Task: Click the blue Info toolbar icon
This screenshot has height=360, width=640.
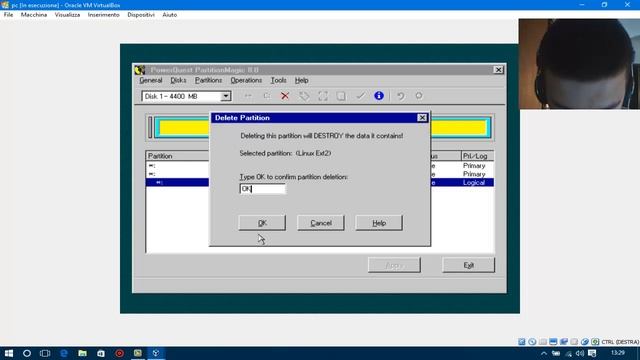Action: [x=379, y=96]
